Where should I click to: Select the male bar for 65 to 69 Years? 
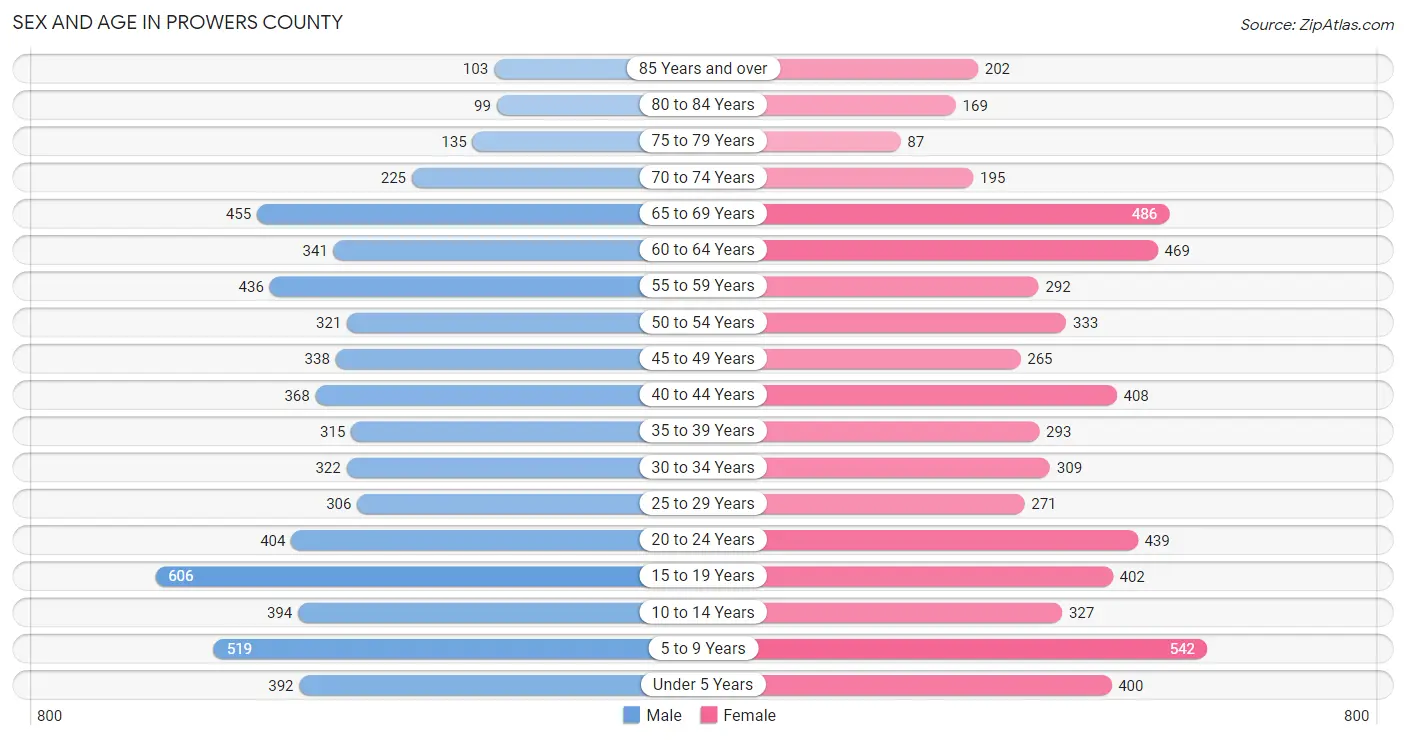click(x=449, y=214)
